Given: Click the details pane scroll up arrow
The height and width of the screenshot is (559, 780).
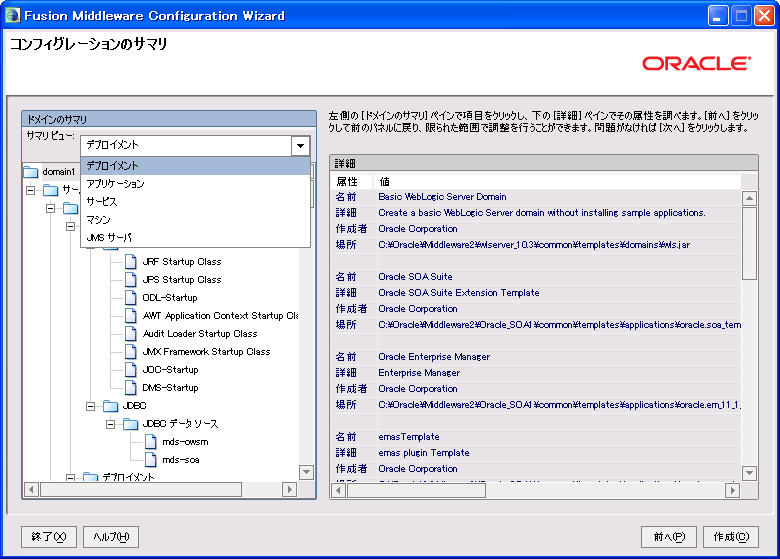Looking at the screenshot, I should click(x=749, y=198).
